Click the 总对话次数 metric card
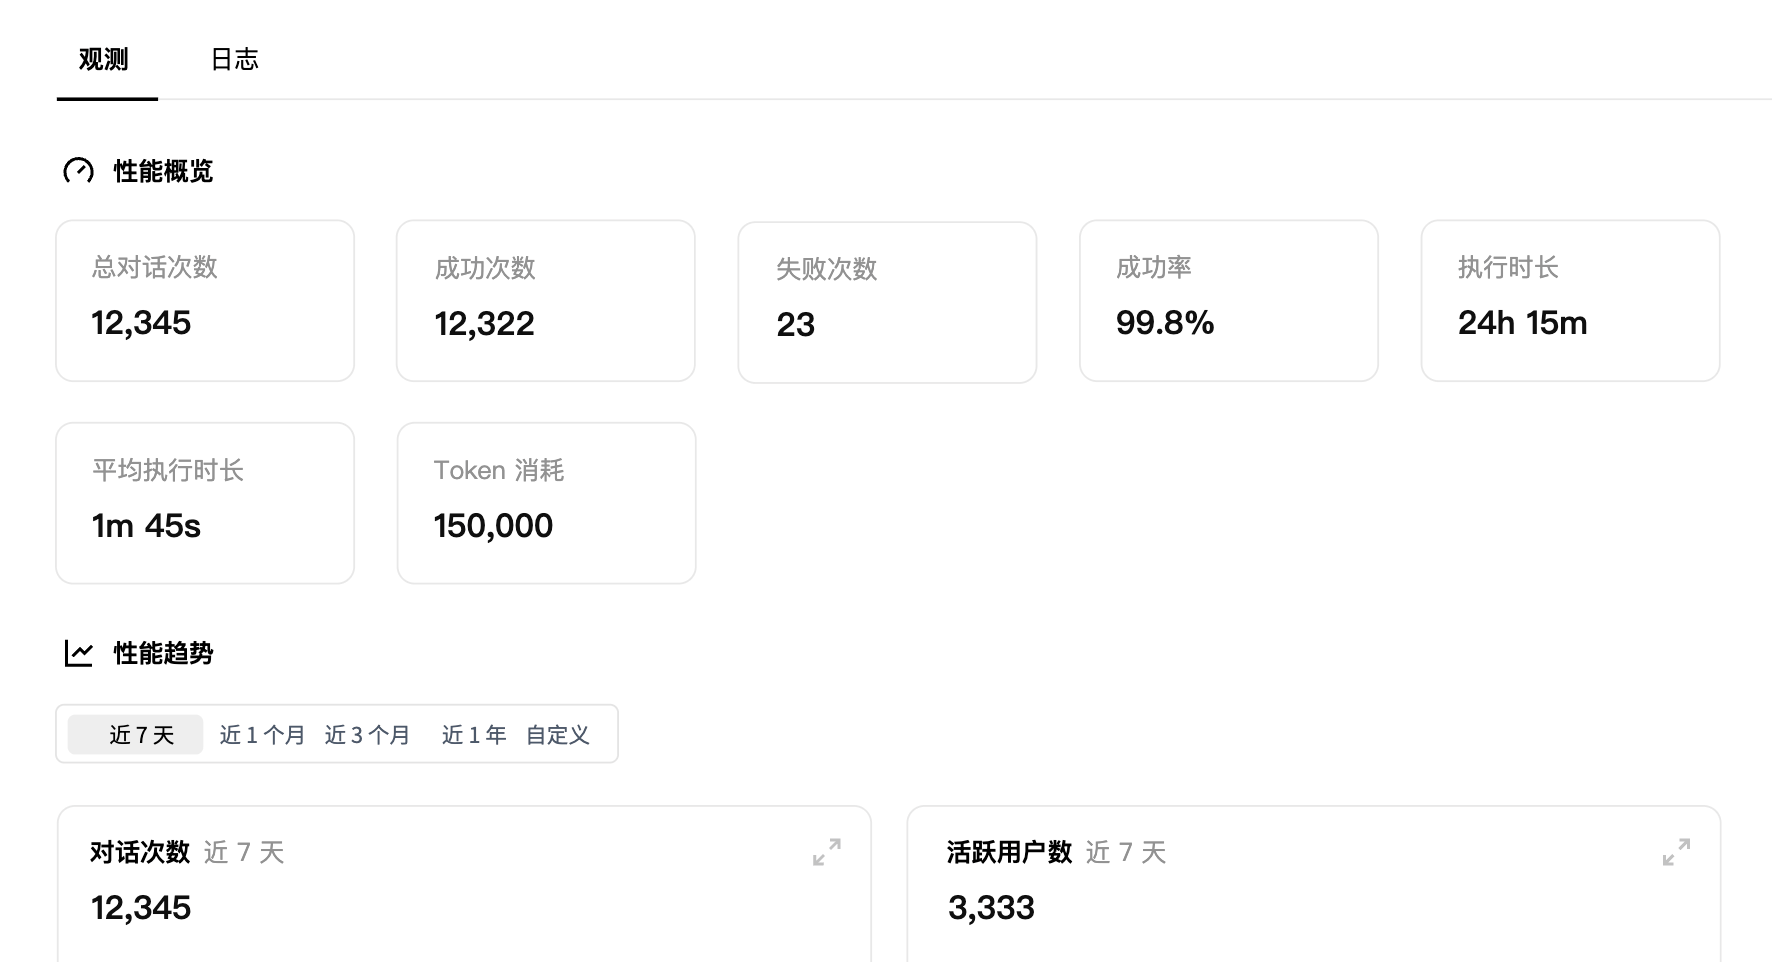The height and width of the screenshot is (962, 1772). coord(205,300)
